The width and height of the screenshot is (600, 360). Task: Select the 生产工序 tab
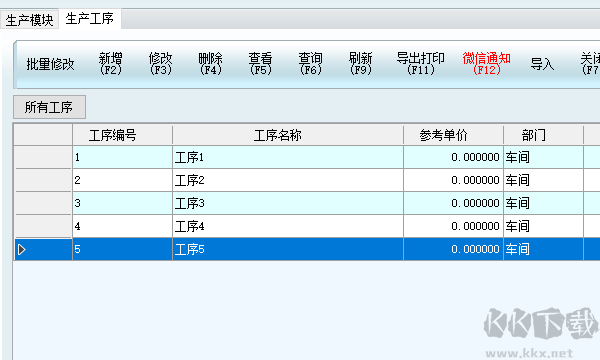coord(90,18)
